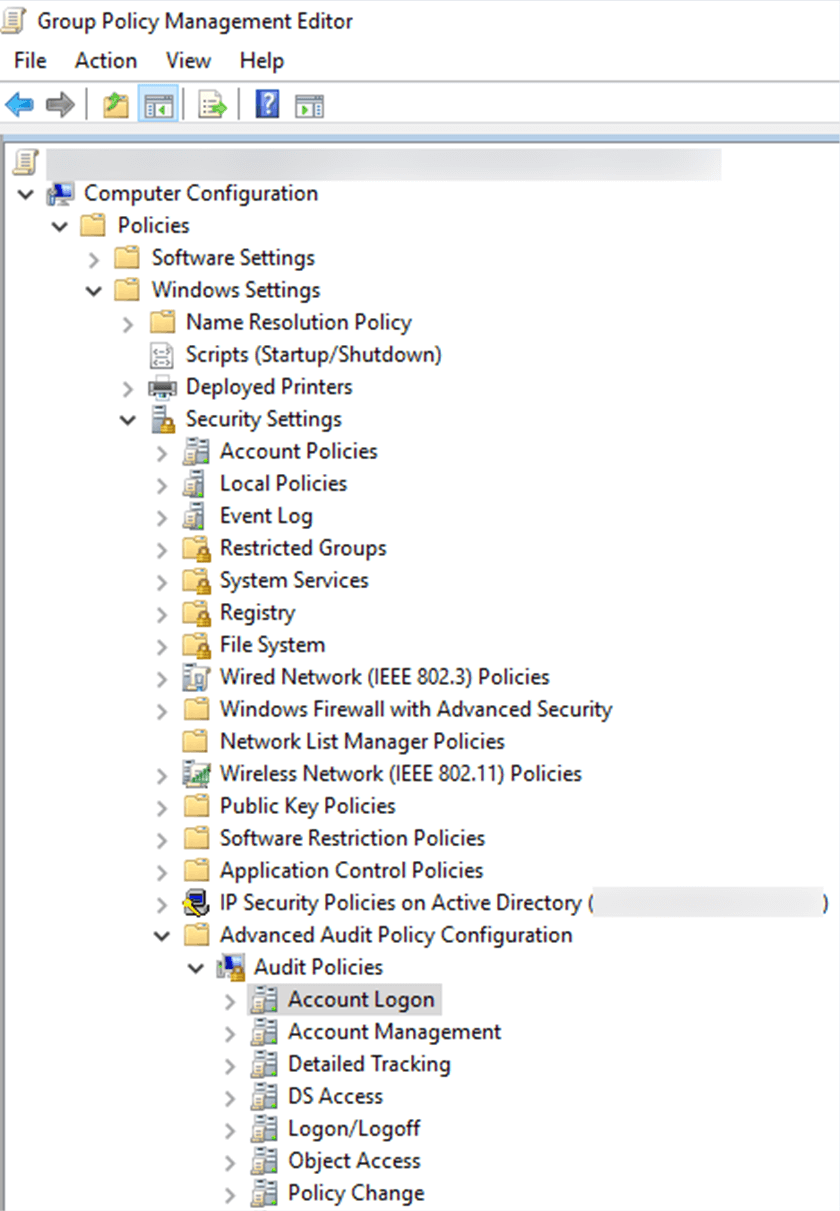The height and width of the screenshot is (1211, 840).
Task: Click the IP Security Policies icon
Action: click(x=195, y=903)
